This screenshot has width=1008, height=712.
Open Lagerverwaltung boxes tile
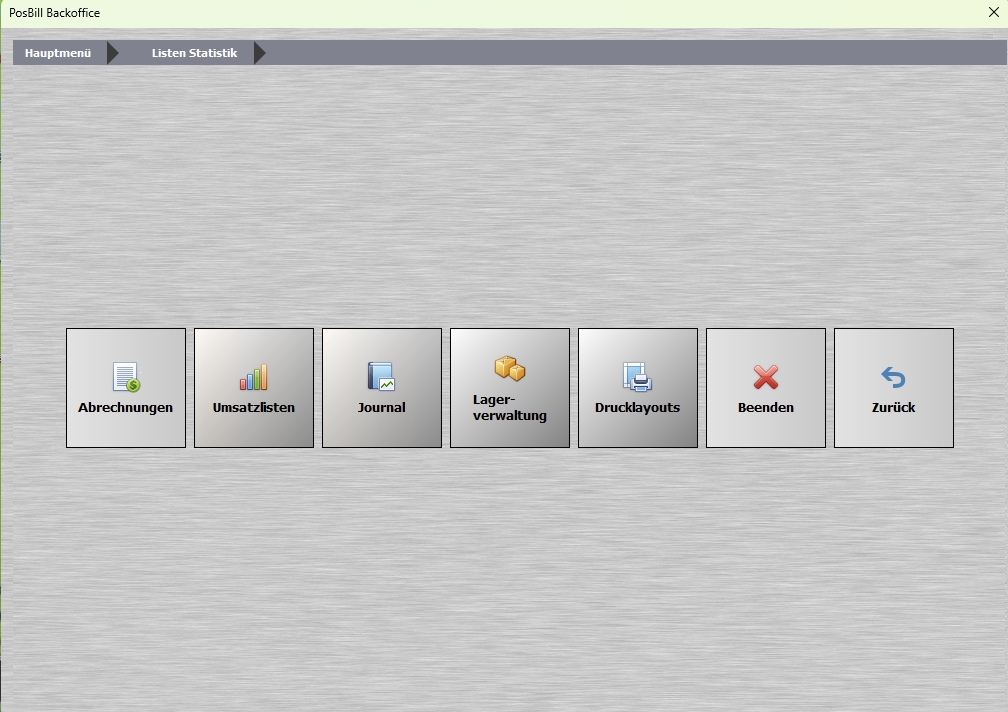[510, 388]
